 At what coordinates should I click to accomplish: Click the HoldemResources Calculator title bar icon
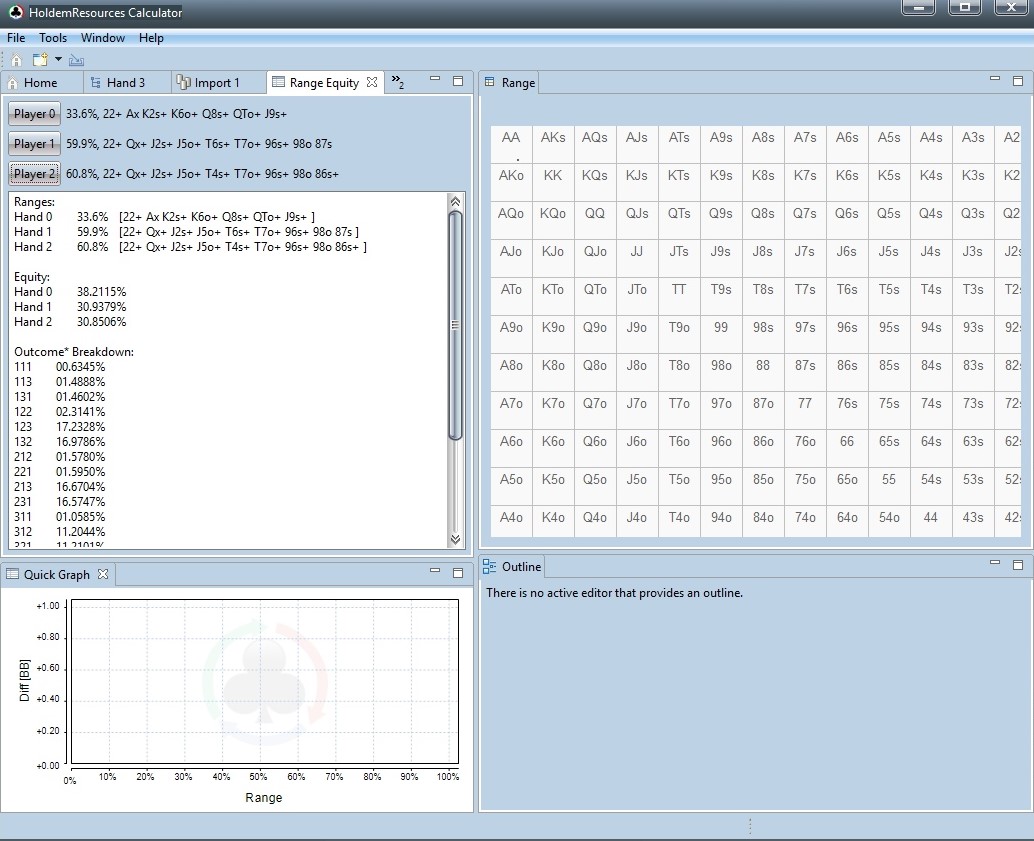(x=15, y=12)
